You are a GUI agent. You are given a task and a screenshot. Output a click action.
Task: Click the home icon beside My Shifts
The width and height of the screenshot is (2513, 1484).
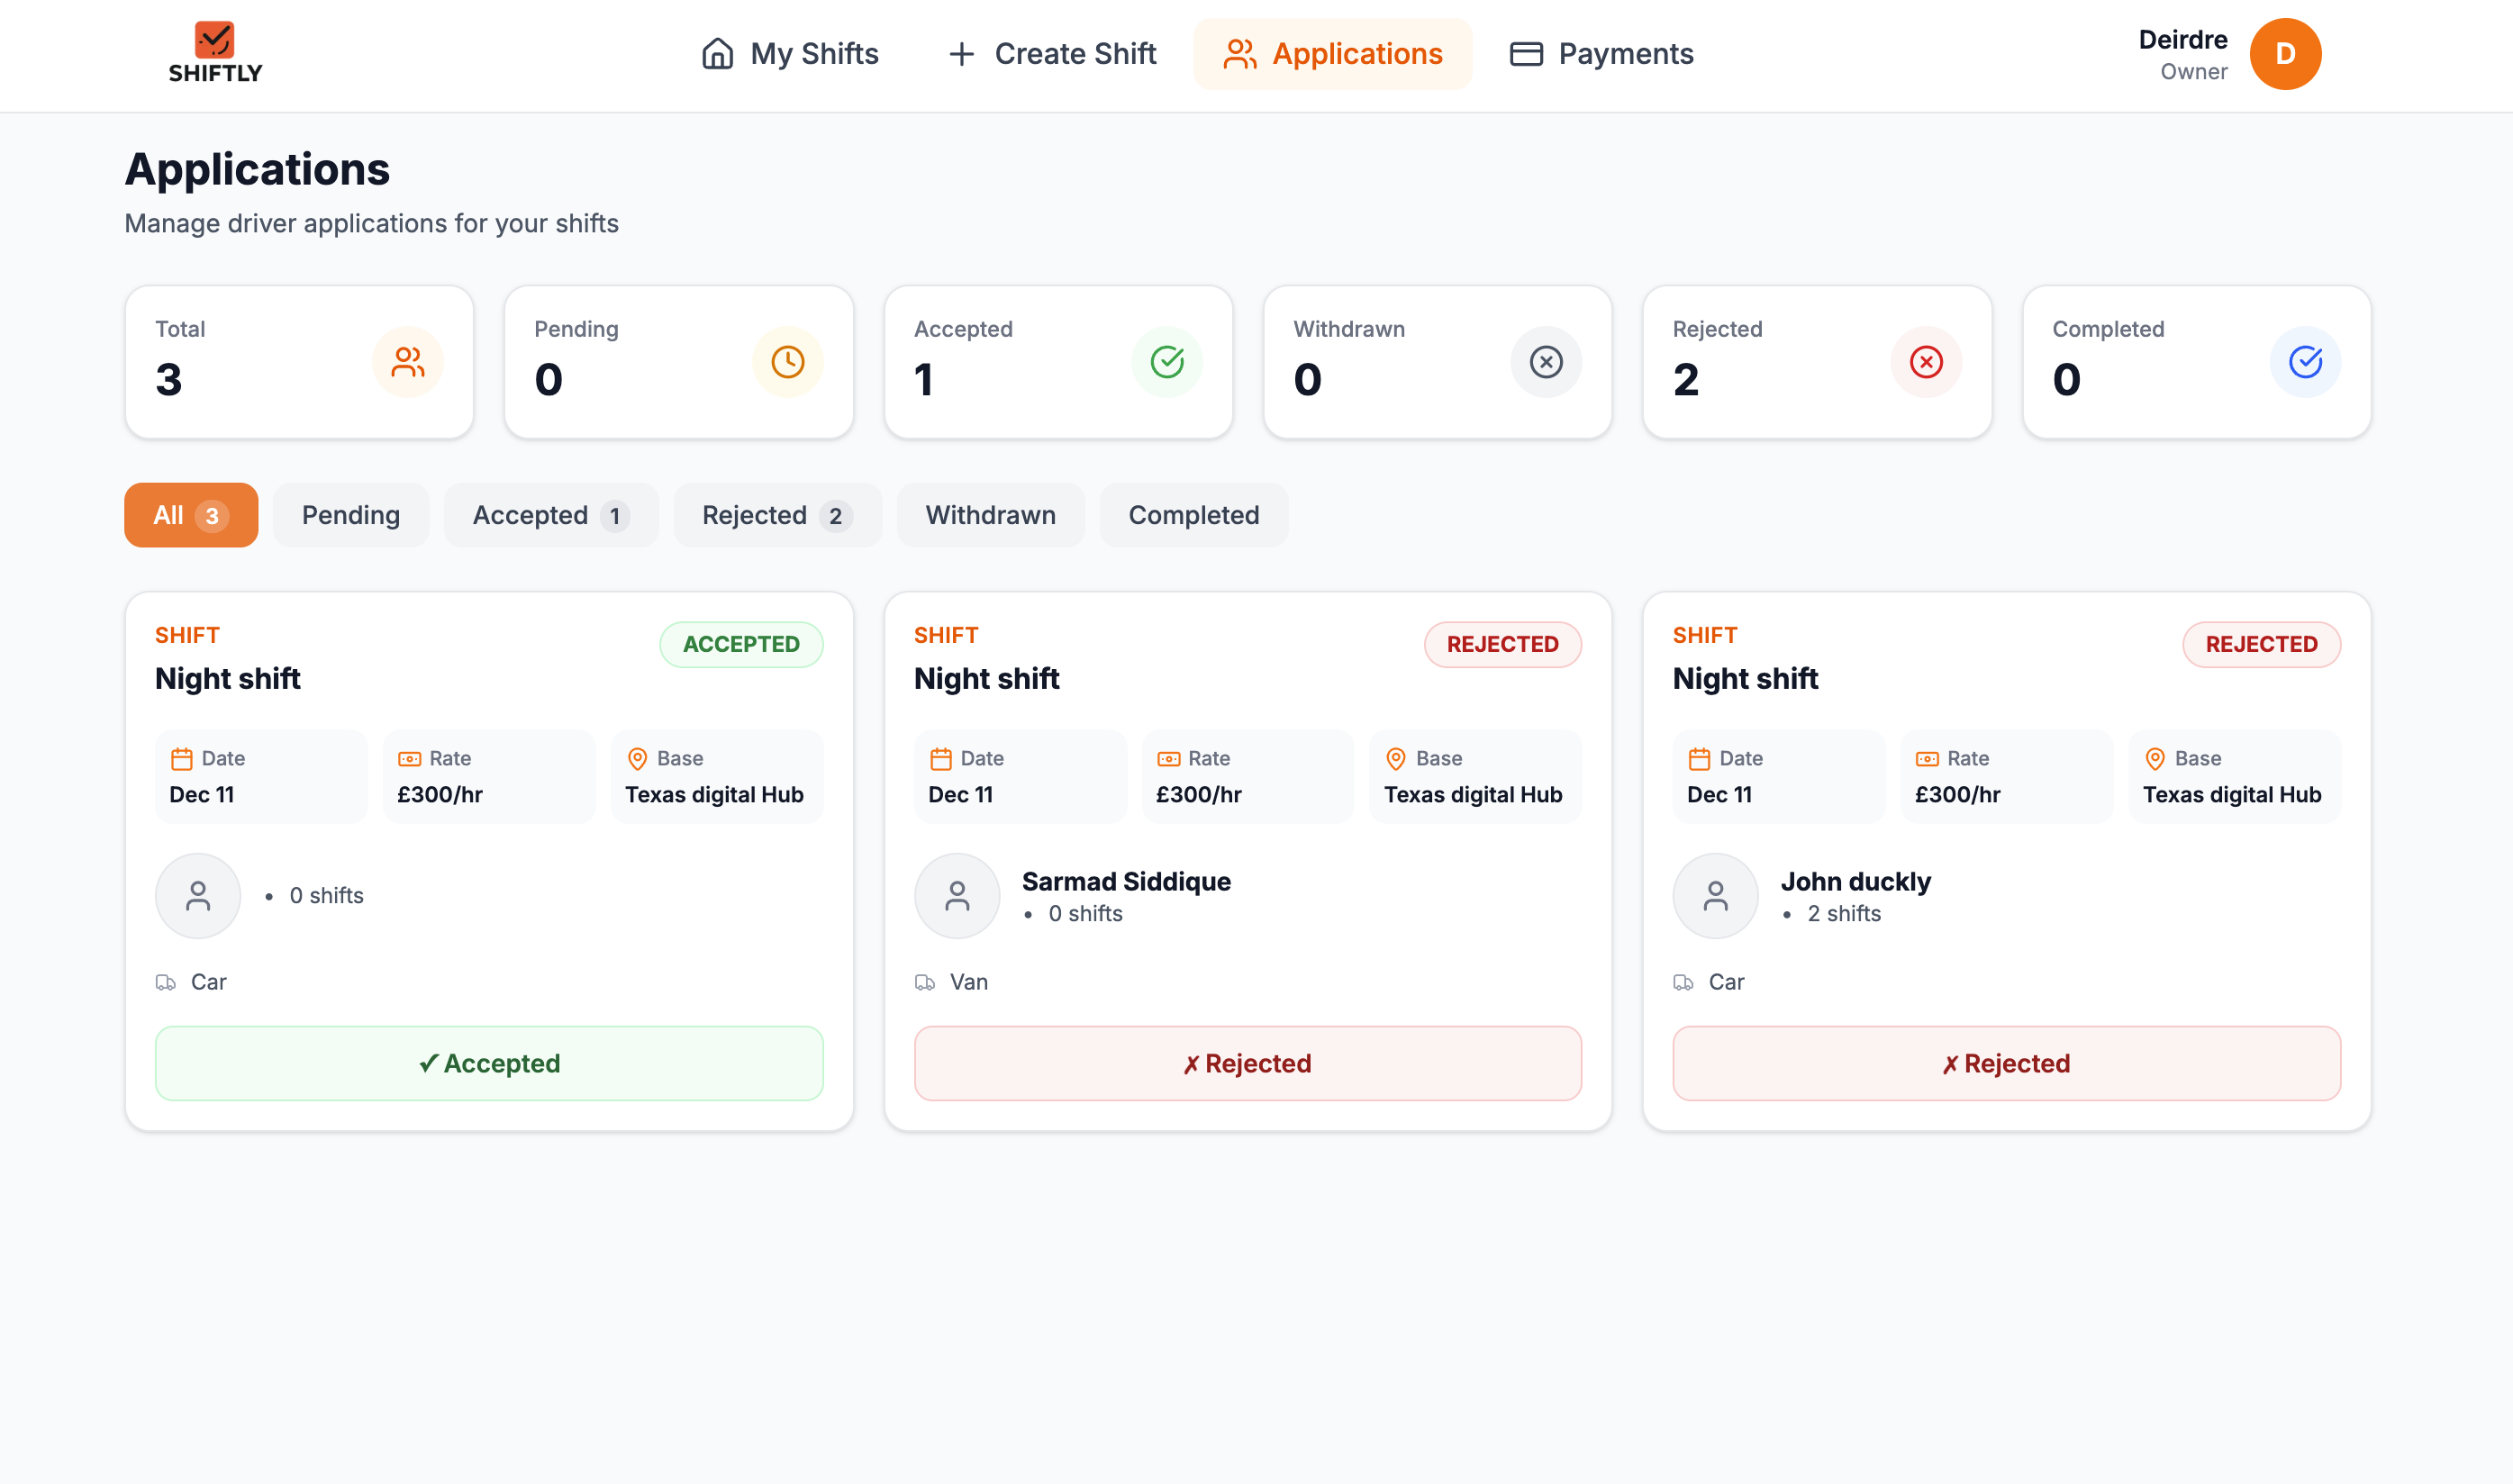717,53
